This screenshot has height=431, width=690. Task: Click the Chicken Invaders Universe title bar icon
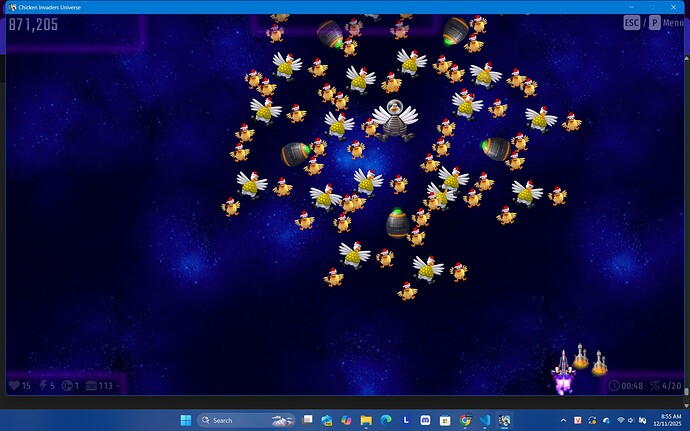(12, 7)
